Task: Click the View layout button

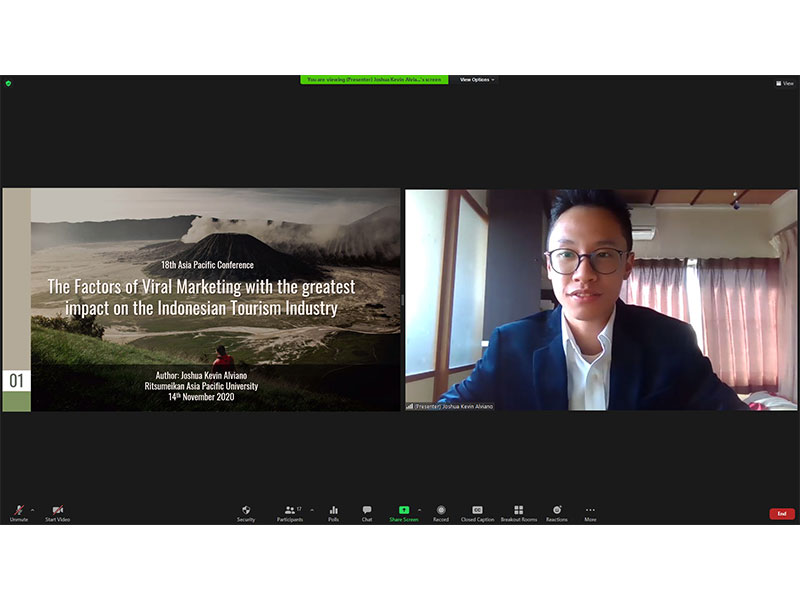Action: click(x=785, y=83)
